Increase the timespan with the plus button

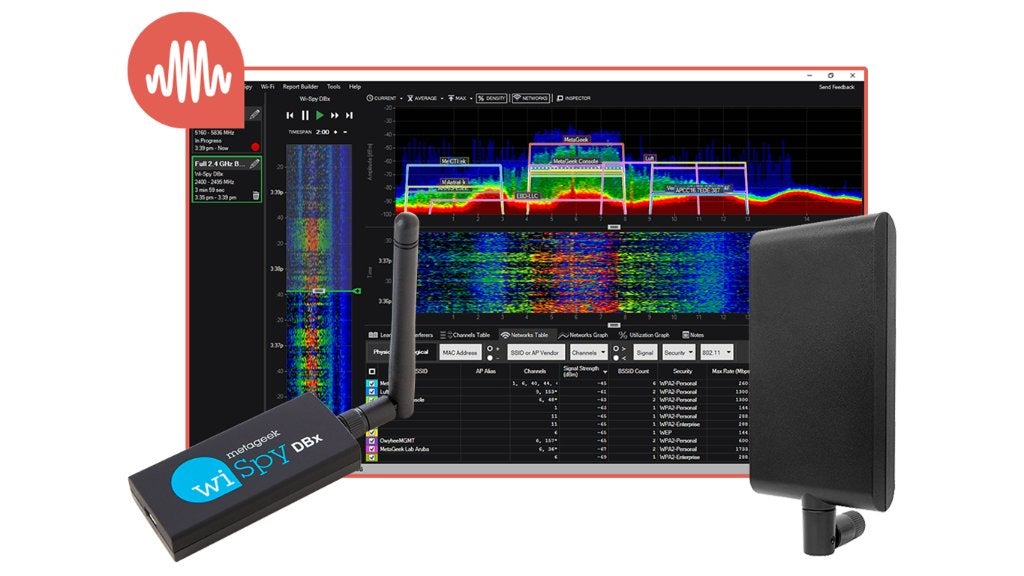coord(336,132)
